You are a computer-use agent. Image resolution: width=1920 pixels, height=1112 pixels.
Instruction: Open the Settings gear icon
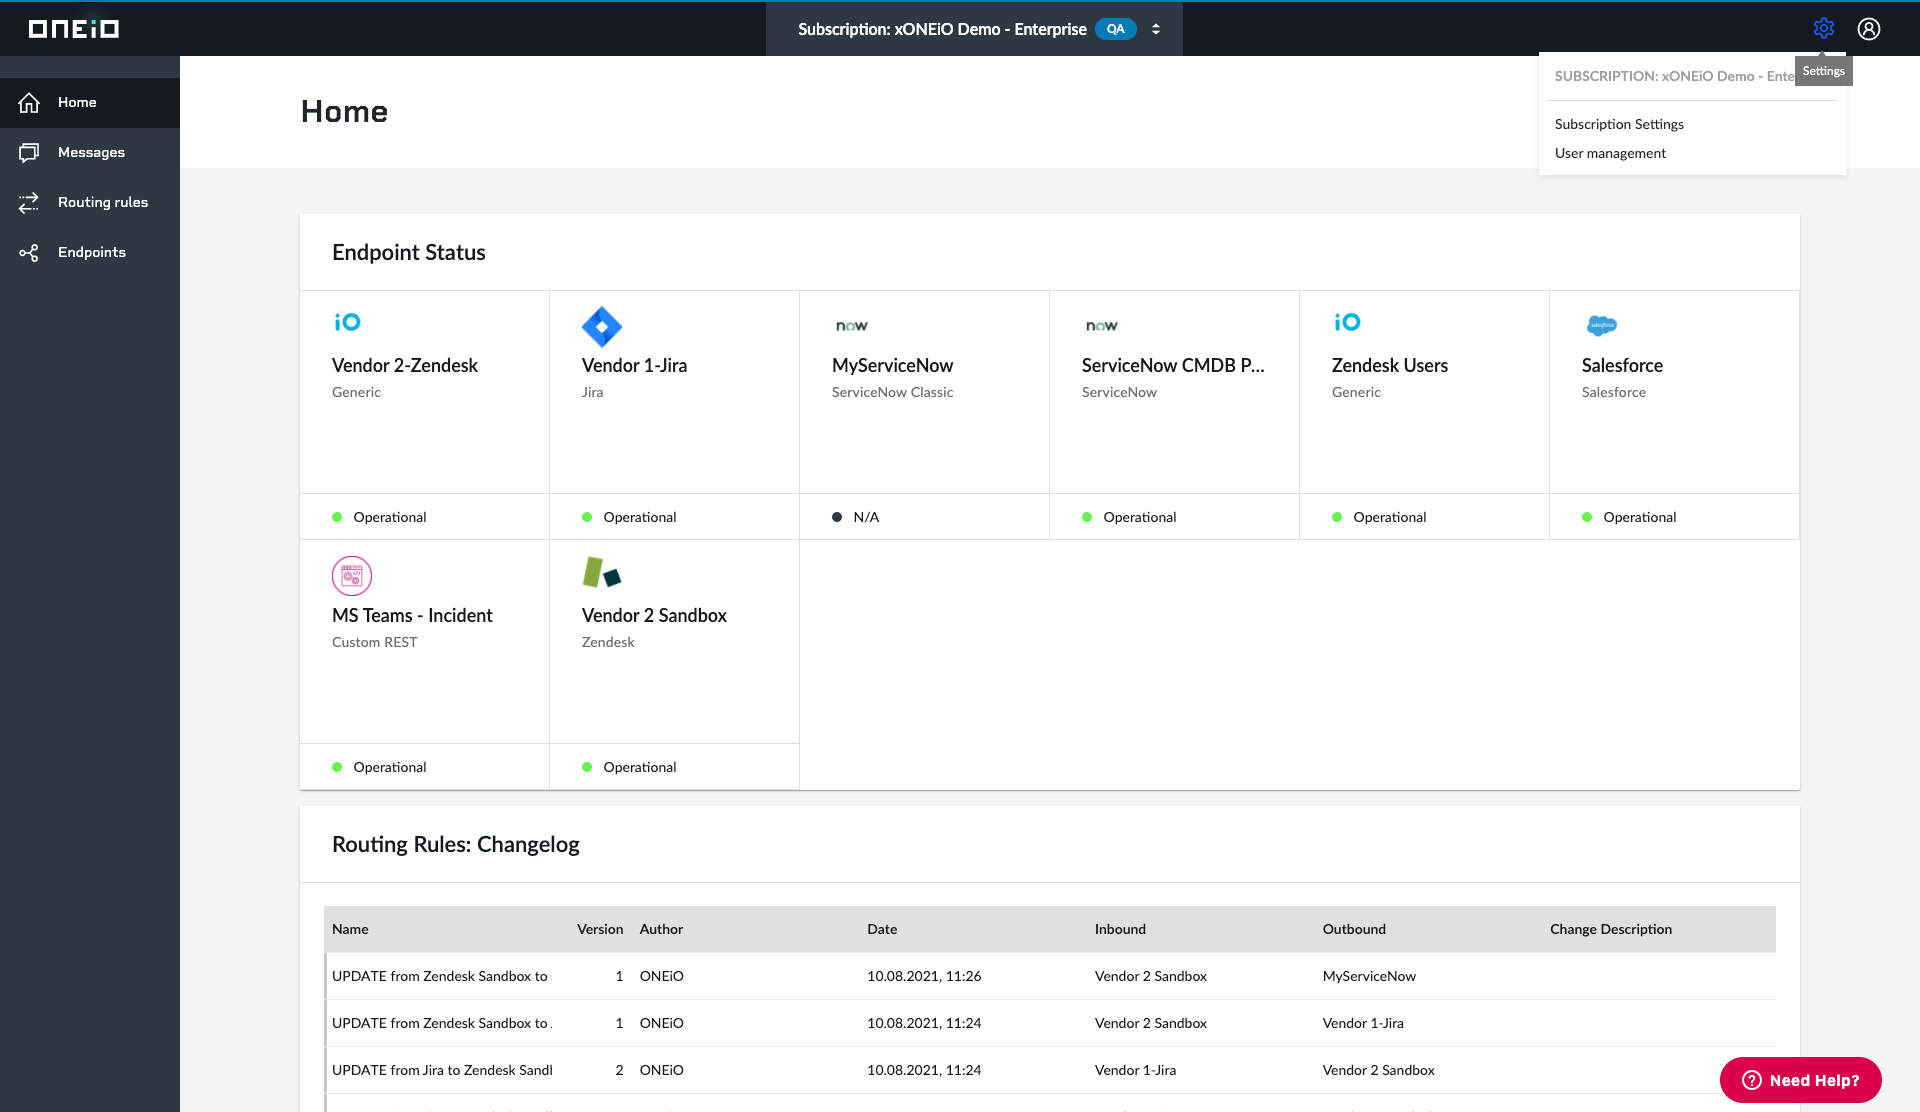(x=1823, y=28)
